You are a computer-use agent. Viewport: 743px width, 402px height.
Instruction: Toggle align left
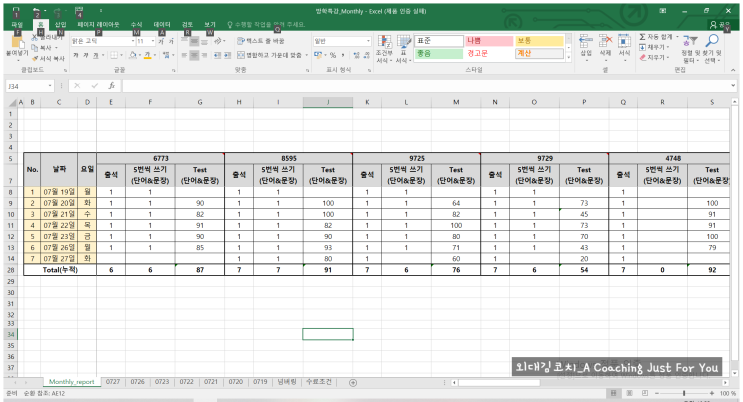184,55
